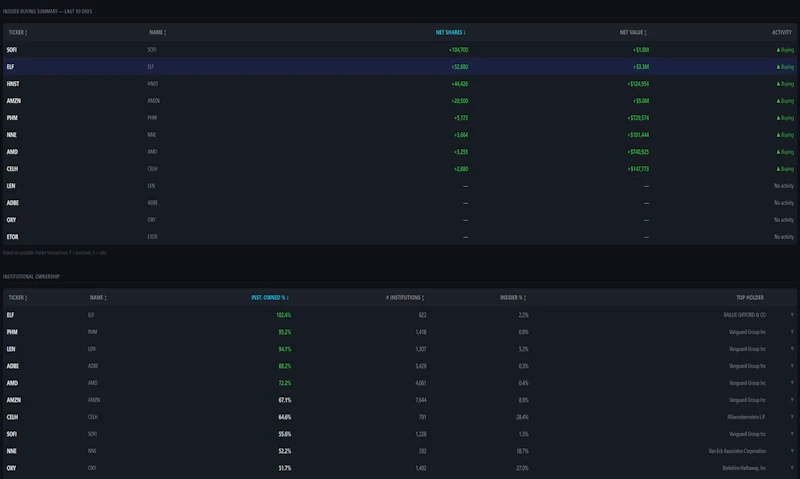The image size is (800, 479).
Task: Sort insider table by Net Value
Action: tap(633, 32)
